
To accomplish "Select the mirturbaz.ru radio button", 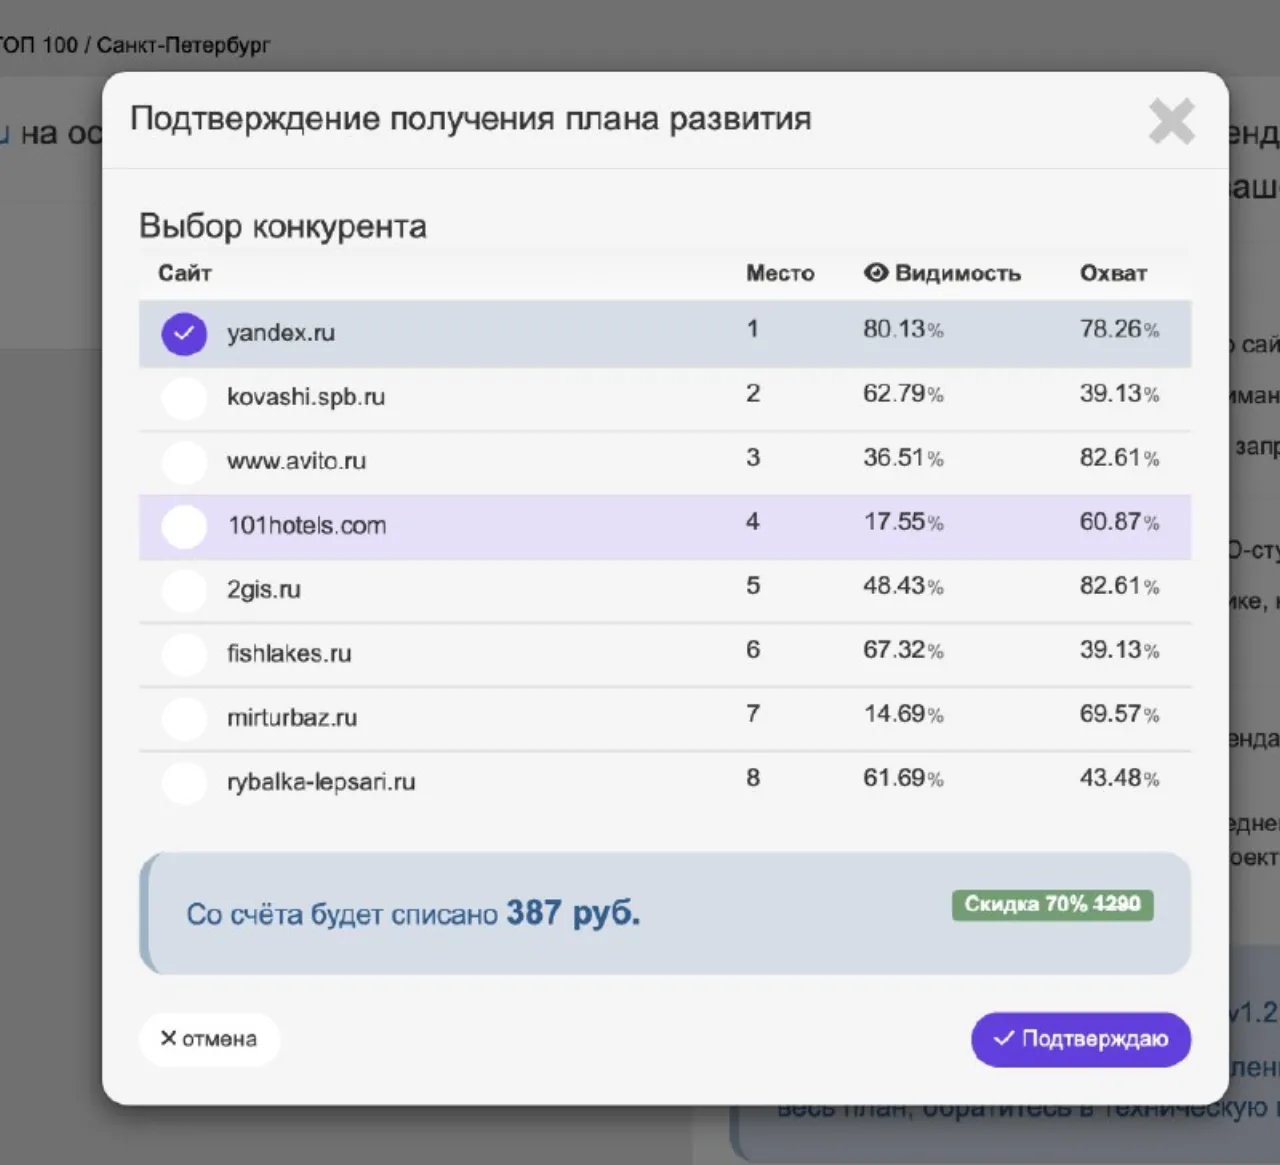I will (x=184, y=718).
